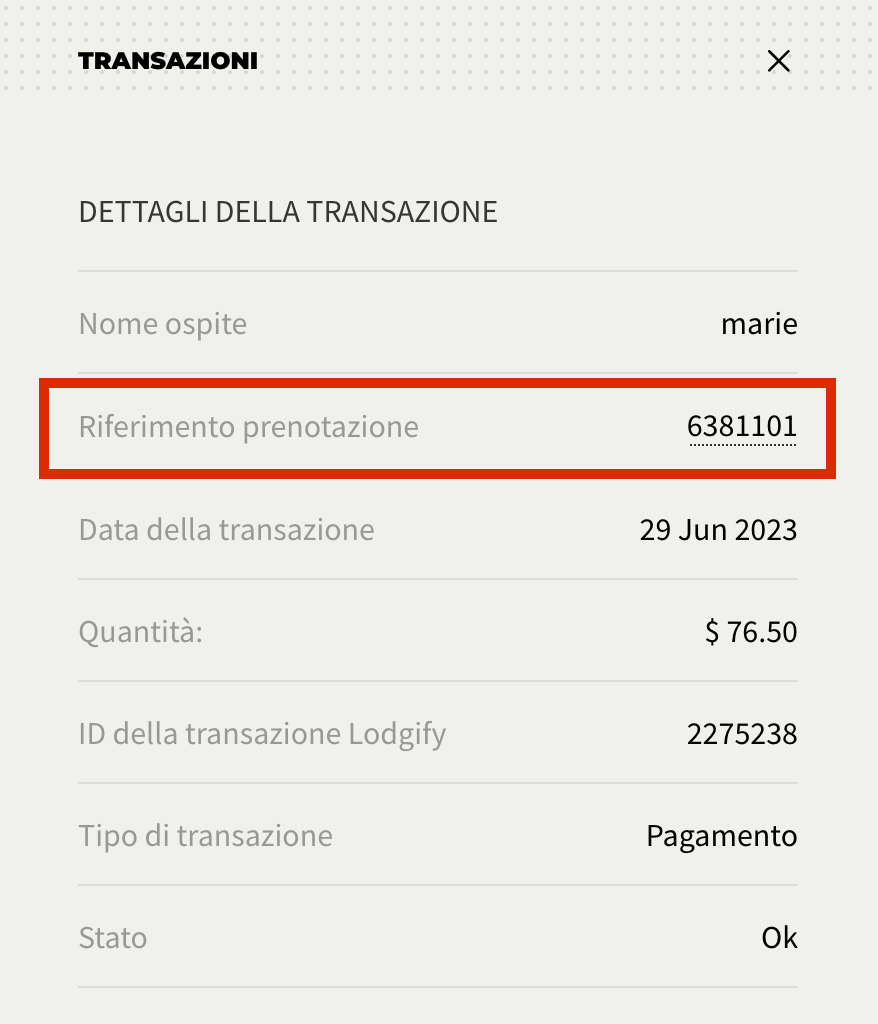Close the Transazioni panel
878x1024 pixels.
point(779,61)
